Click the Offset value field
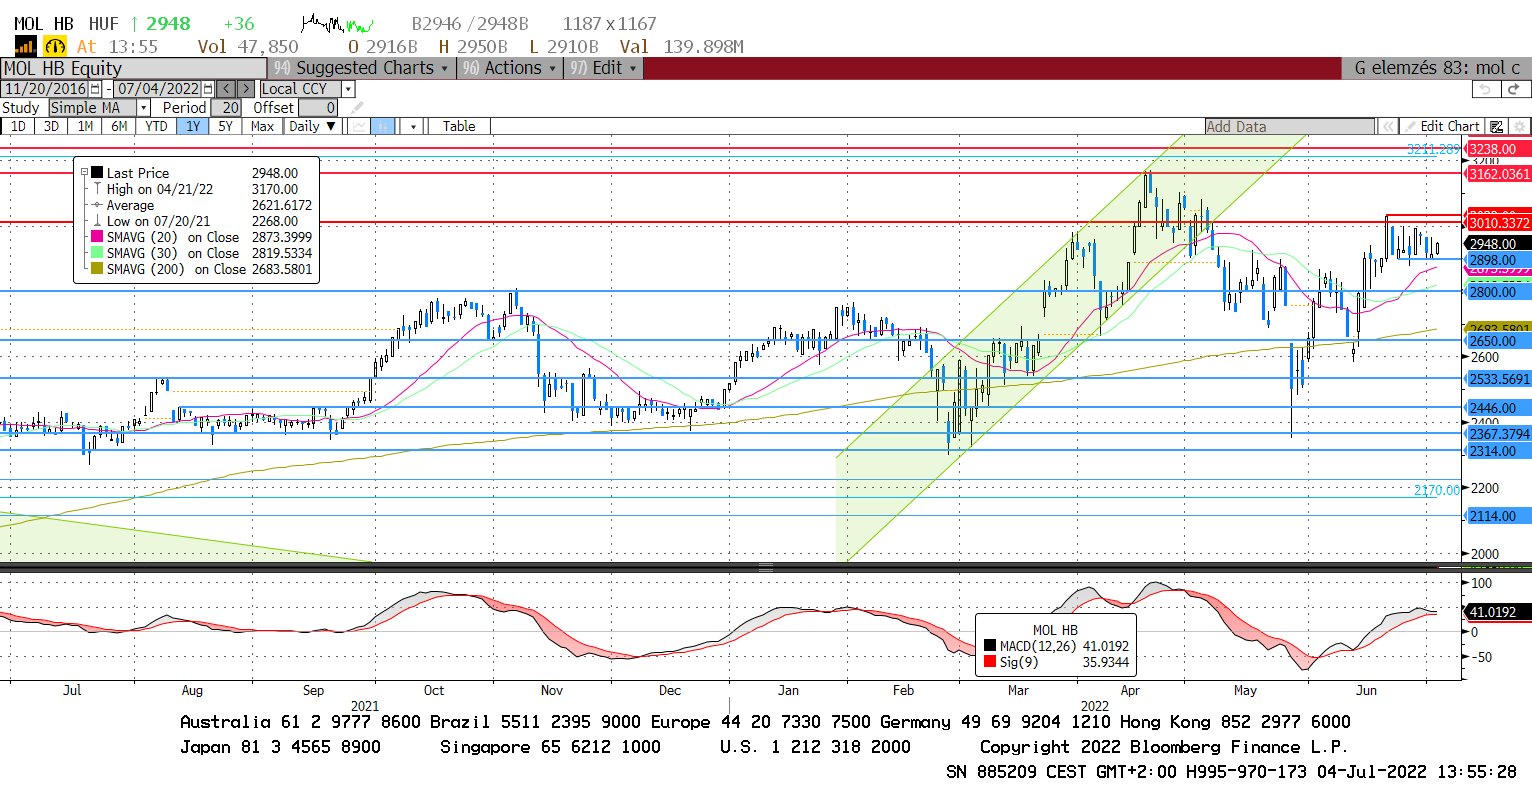Screen dimensions: 1532x801 [x=318, y=107]
